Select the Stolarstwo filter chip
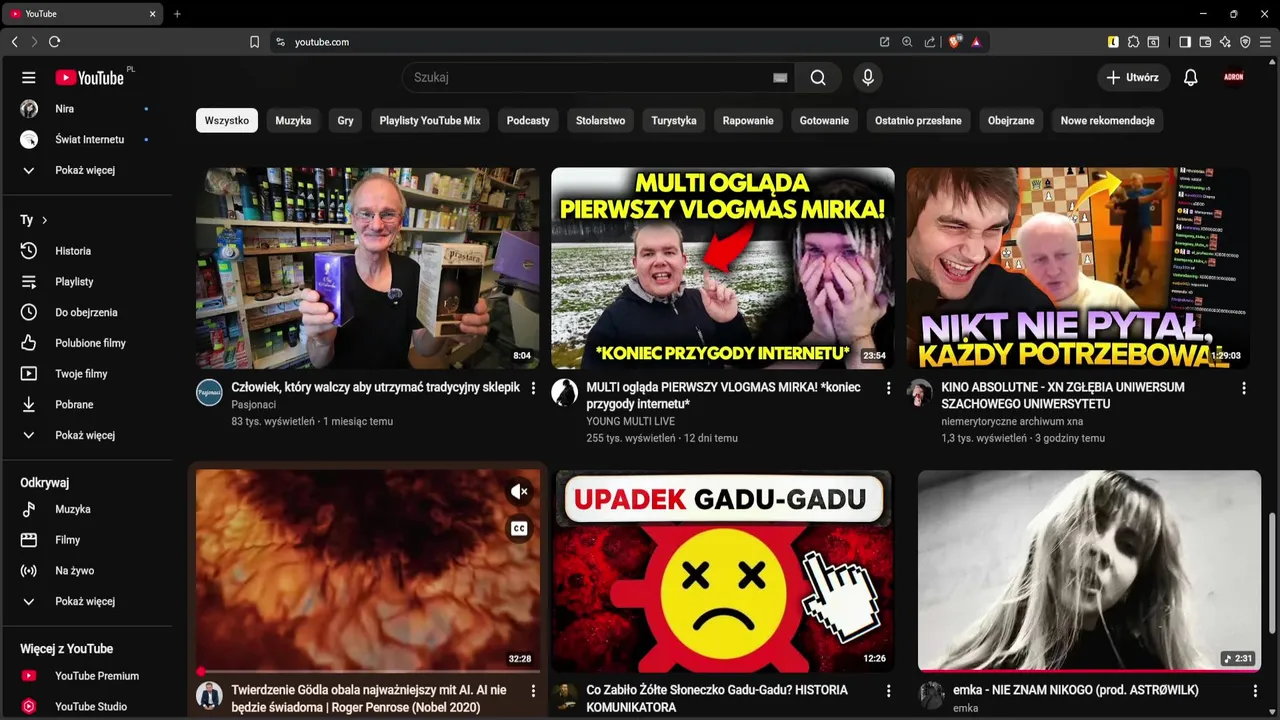The width and height of the screenshot is (1280, 720). click(x=600, y=120)
